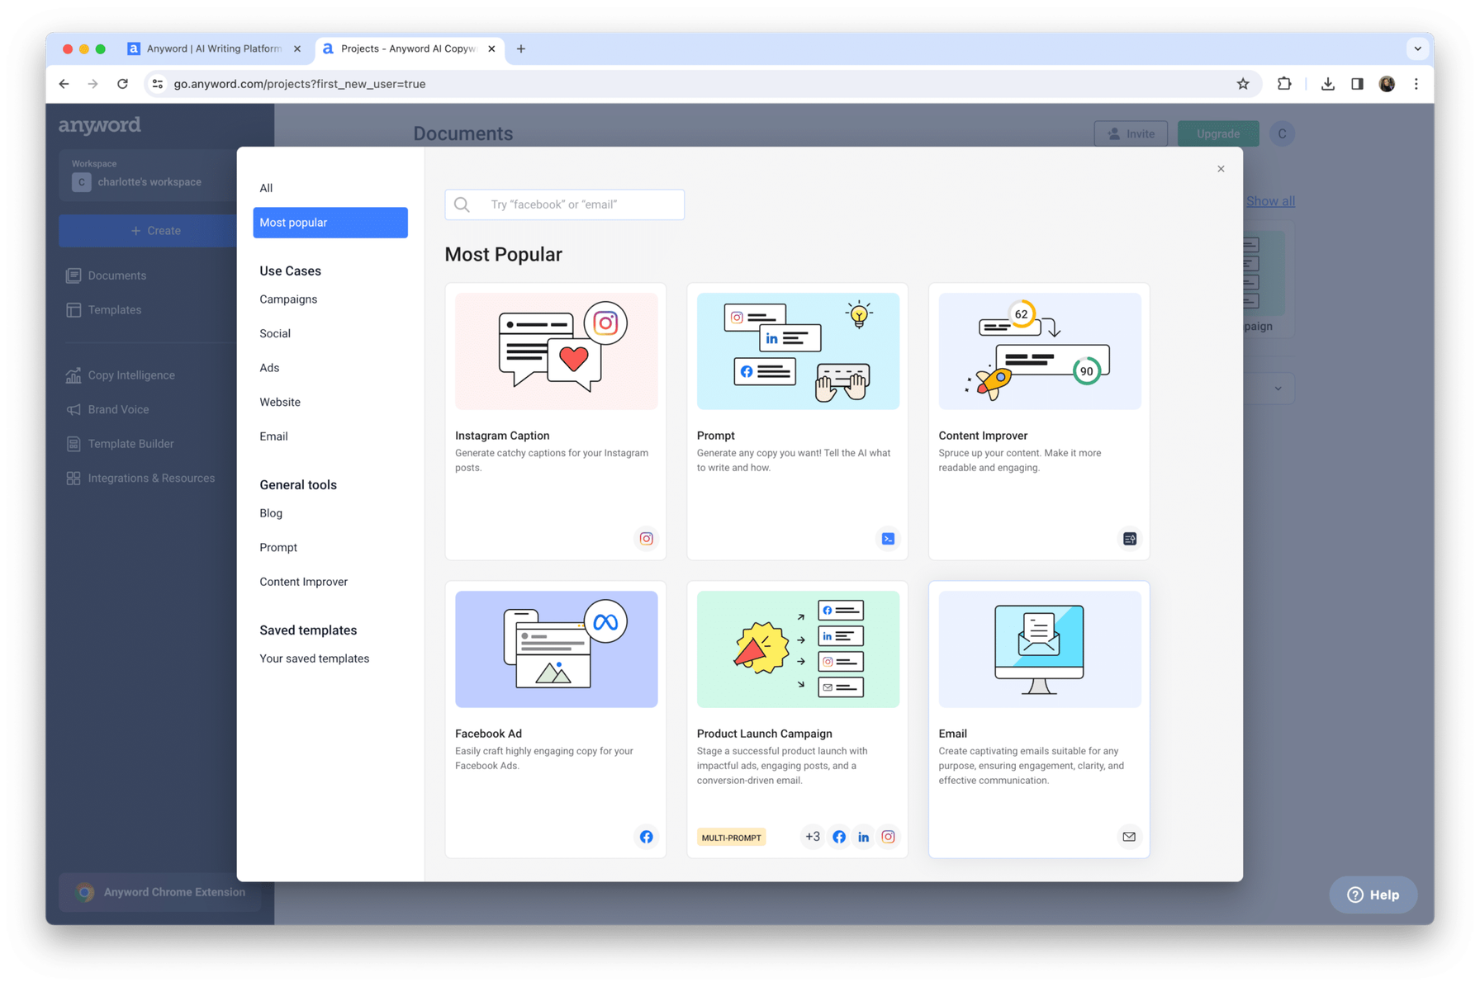Open the Help widget

coord(1372,894)
